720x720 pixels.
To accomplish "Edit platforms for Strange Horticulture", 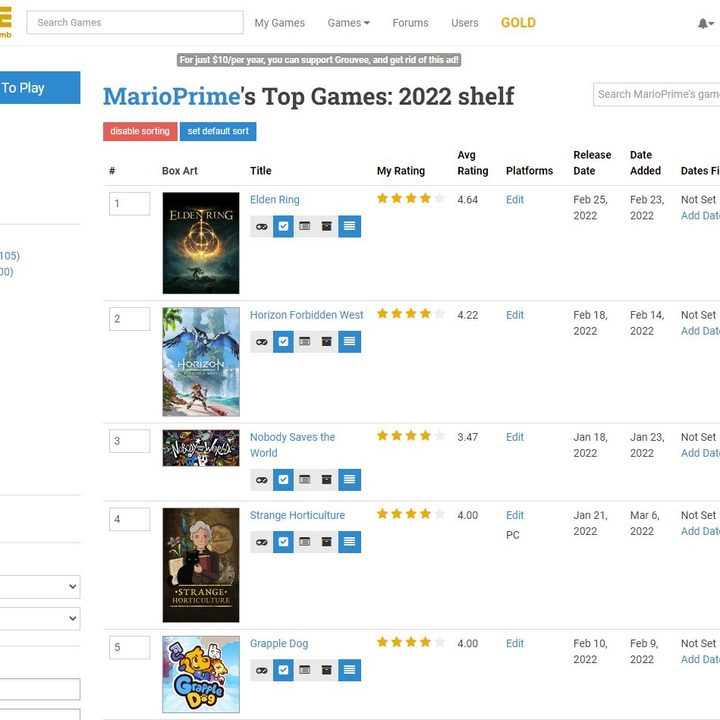I will (x=515, y=515).
